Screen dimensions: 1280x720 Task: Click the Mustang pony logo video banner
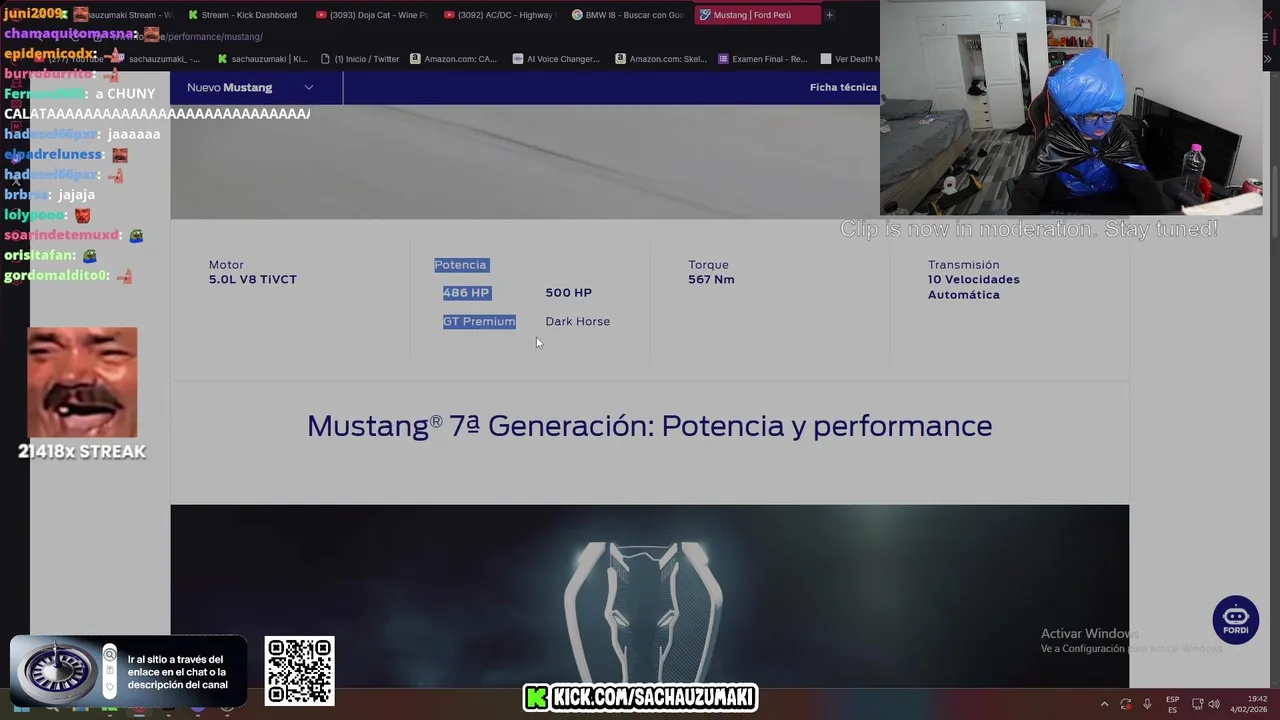(649, 597)
